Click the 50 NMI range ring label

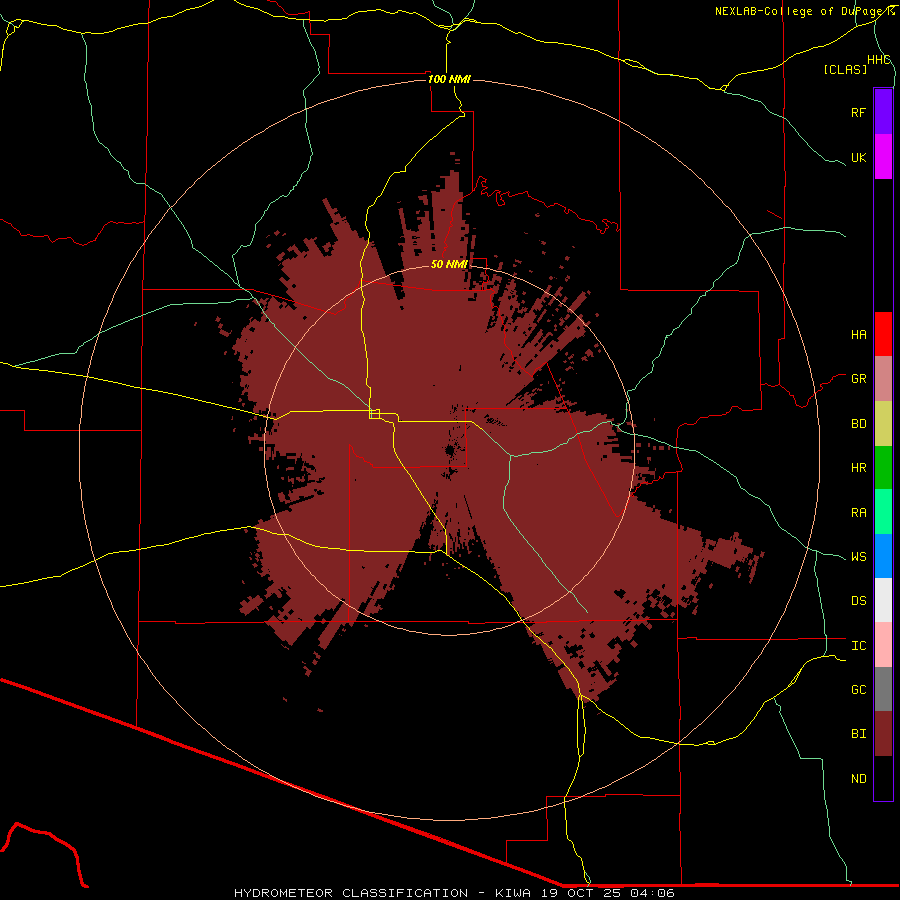[x=449, y=264]
